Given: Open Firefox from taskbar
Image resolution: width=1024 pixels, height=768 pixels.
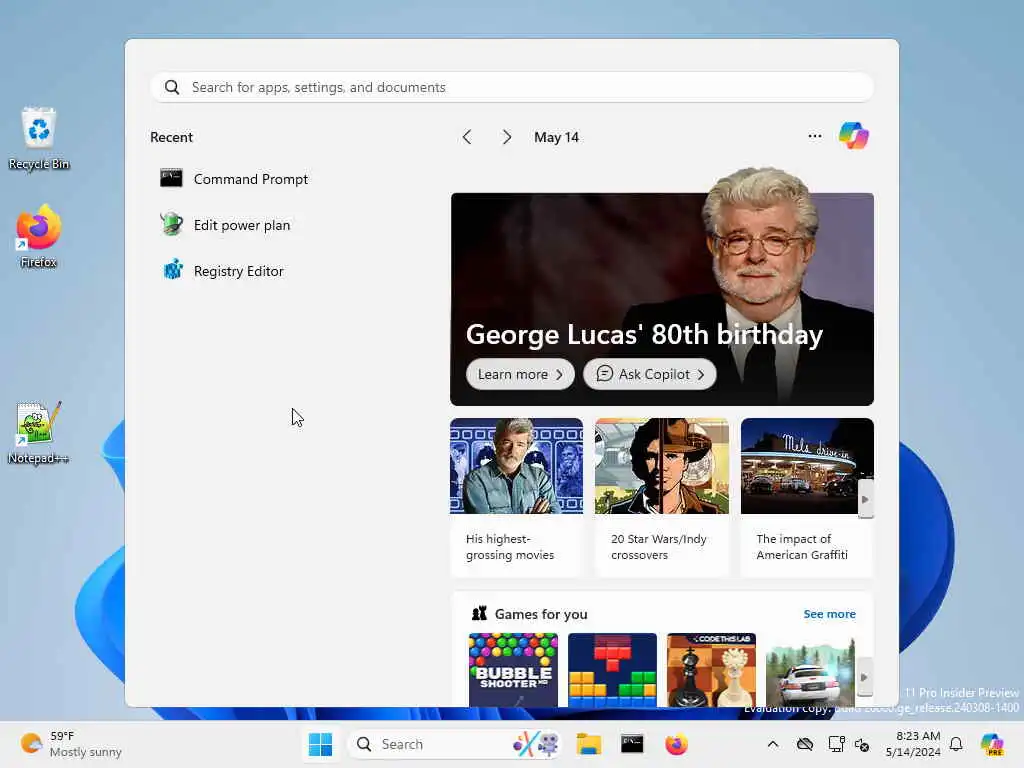Looking at the screenshot, I should (x=677, y=744).
